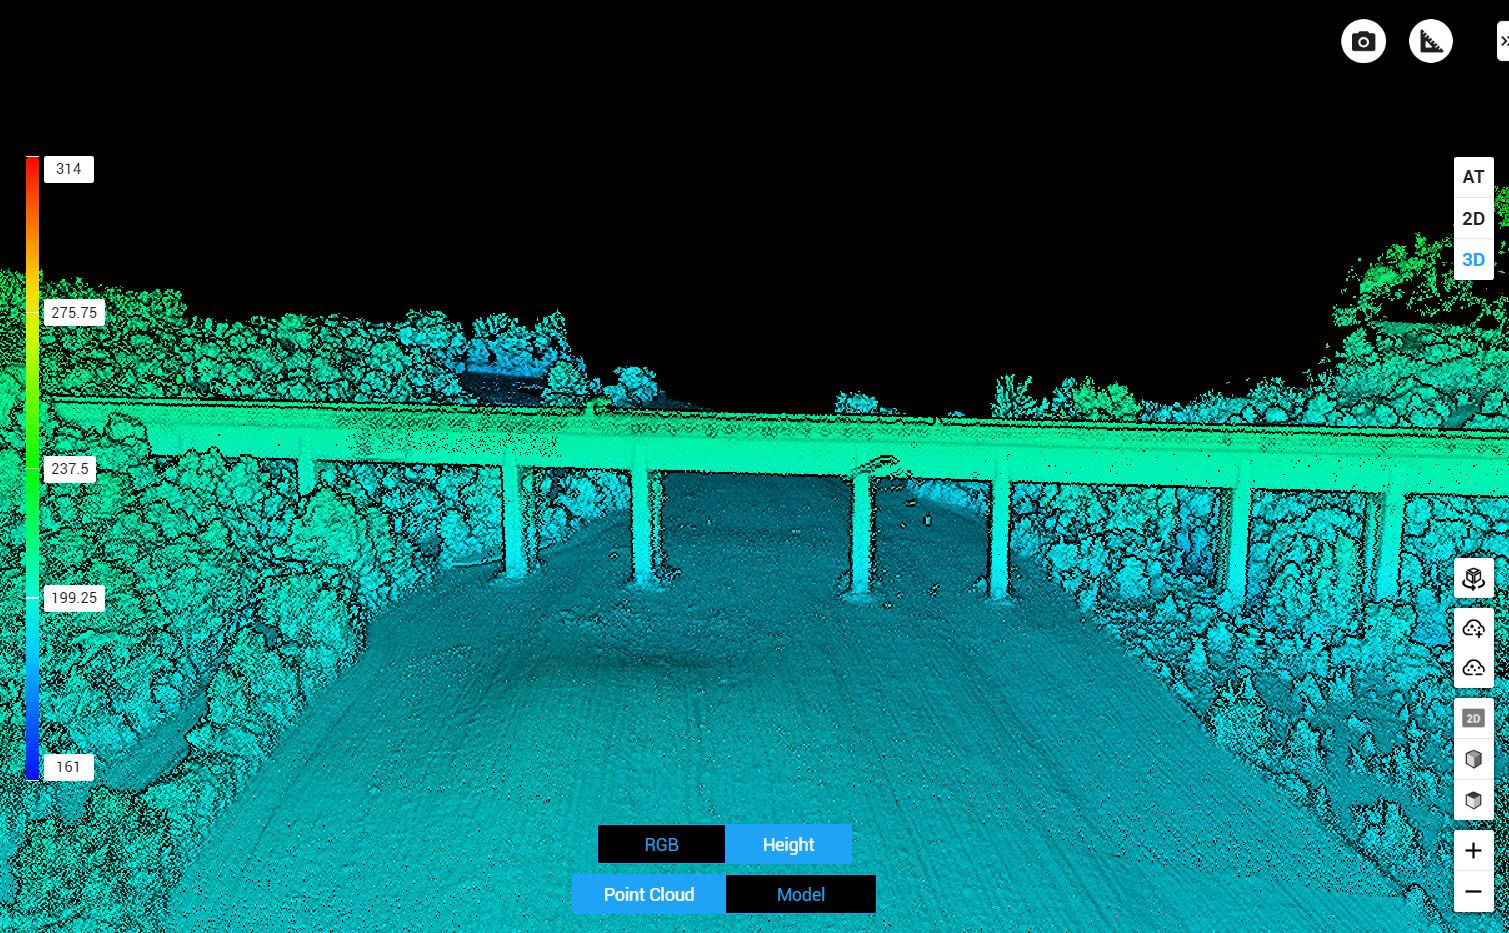Screen dimensions: 1509x933
Task: Decrease point size with cloud minus icon
Action: [1473, 667]
